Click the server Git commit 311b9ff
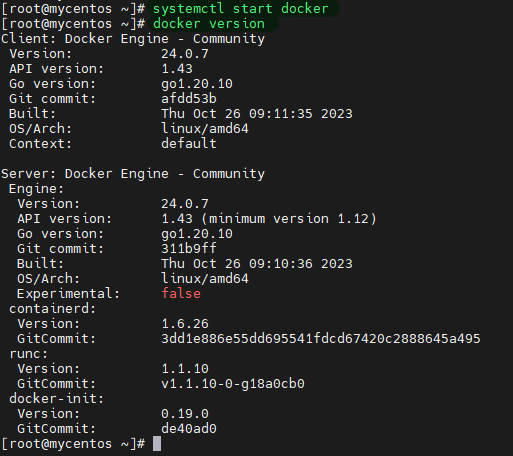Image resolution: width=513 pixels, height=456 pixels. [x=189, y=249]
